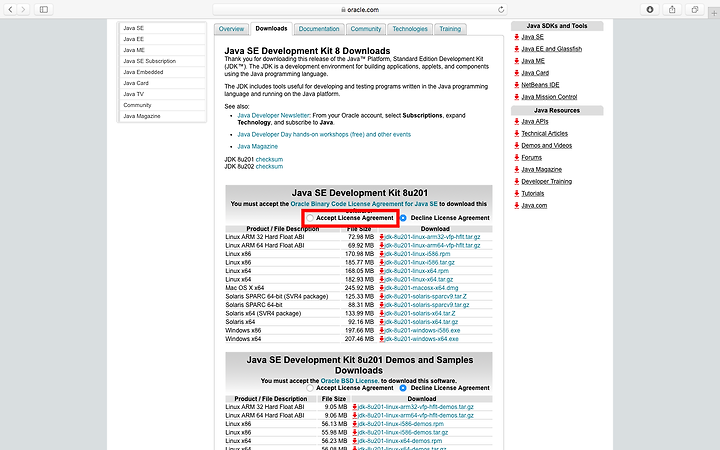Open Java Developer Newsletter link
The height and width of the screenshot is (450, 720).
coord(273,115)
